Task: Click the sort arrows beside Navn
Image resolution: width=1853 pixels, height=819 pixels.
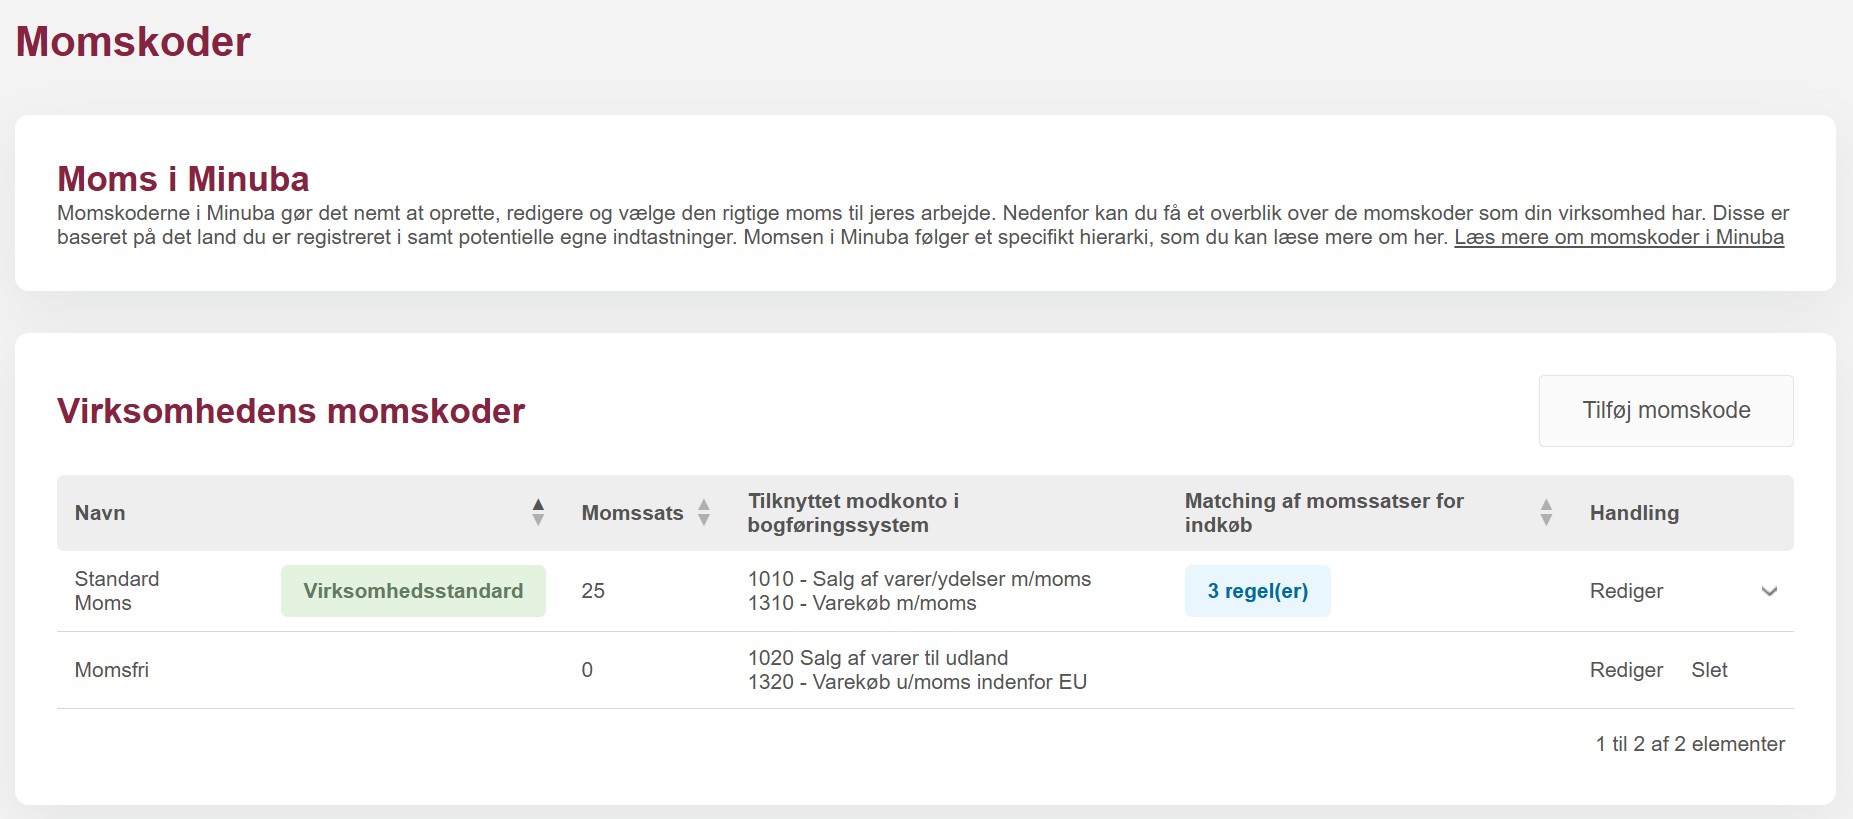Action: (538, 512)
